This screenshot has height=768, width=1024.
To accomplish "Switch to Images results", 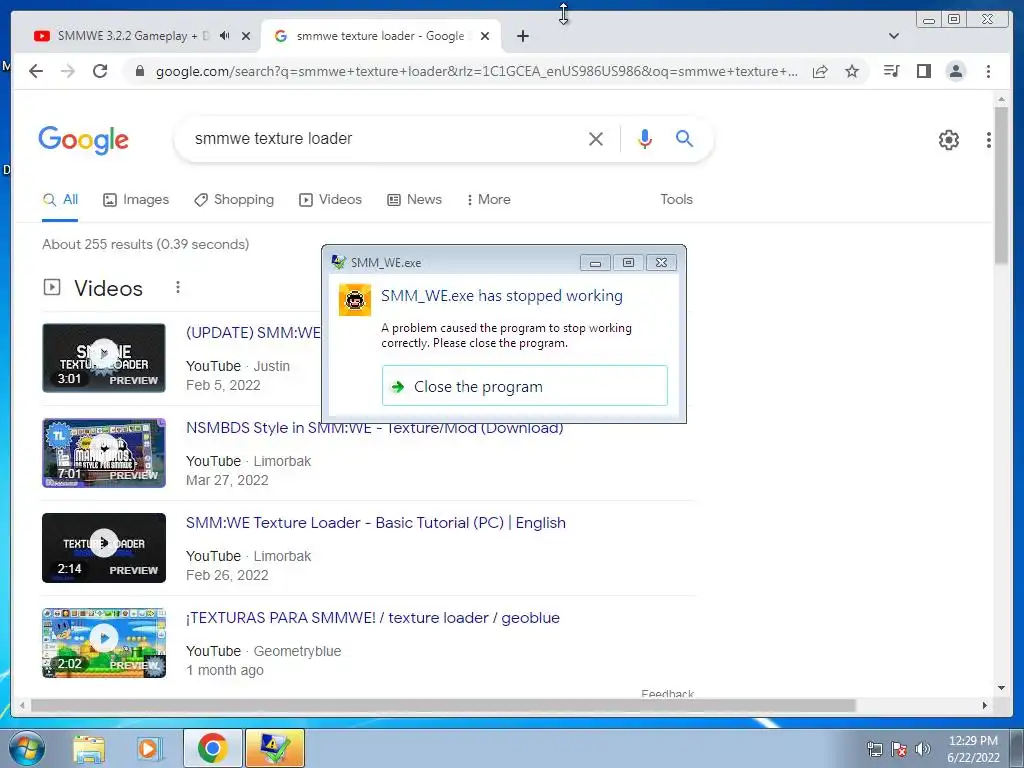I will pyautogui.click(x=136, y=200).
